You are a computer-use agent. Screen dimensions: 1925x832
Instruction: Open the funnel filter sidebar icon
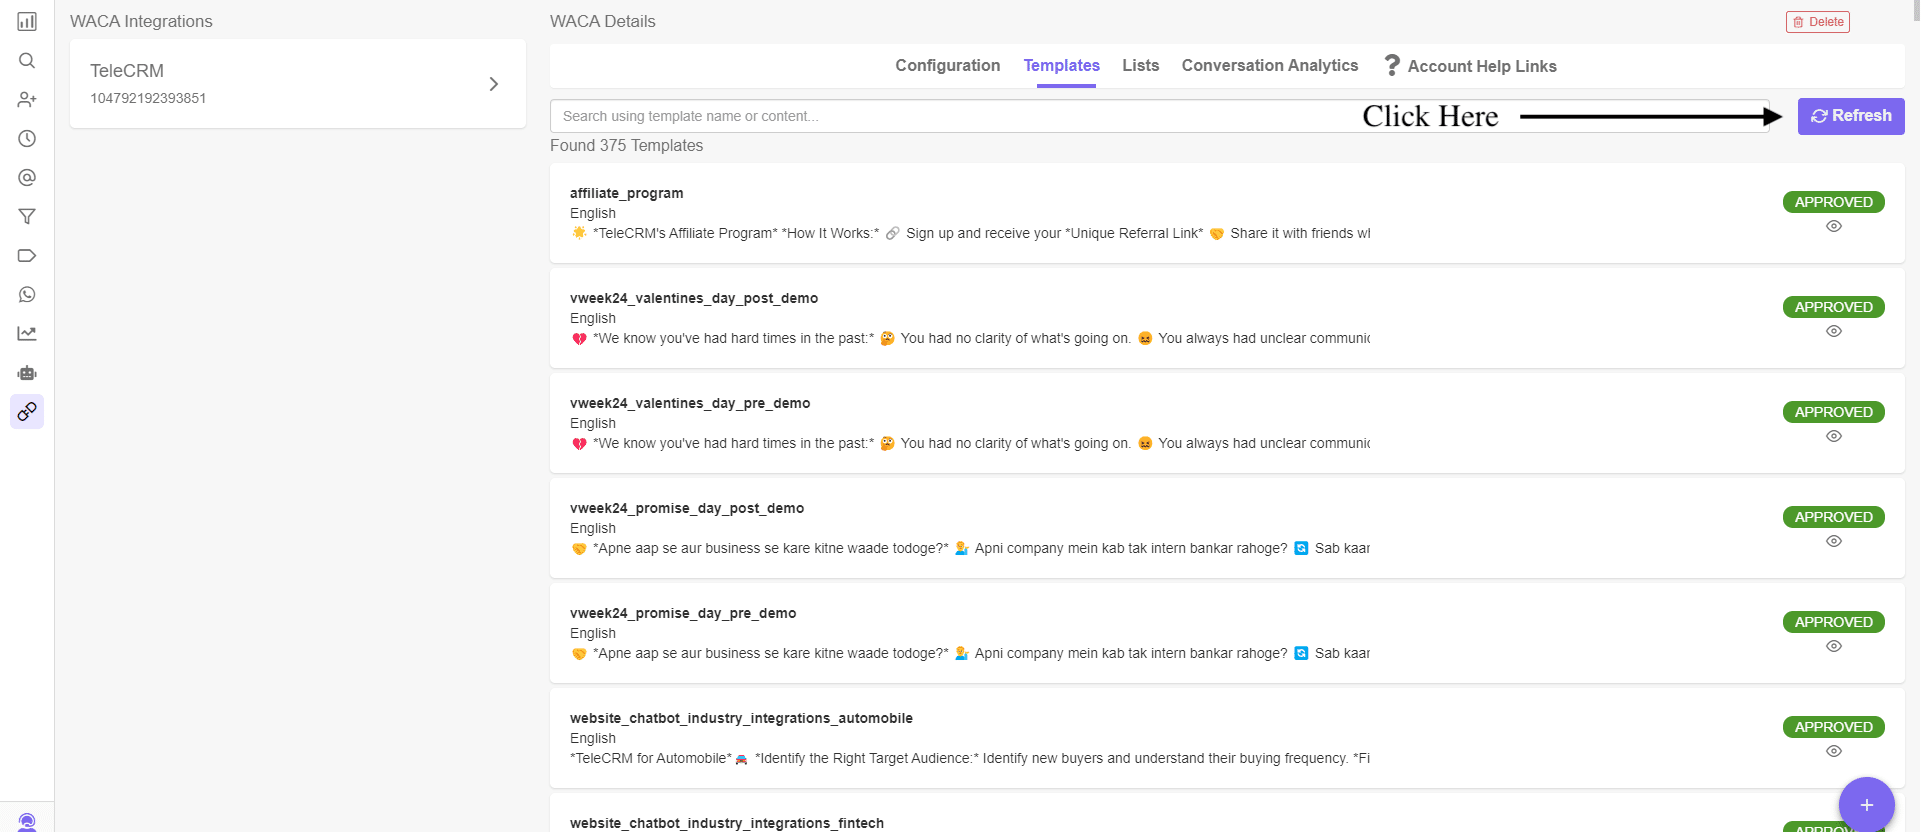tap(27, 216)
